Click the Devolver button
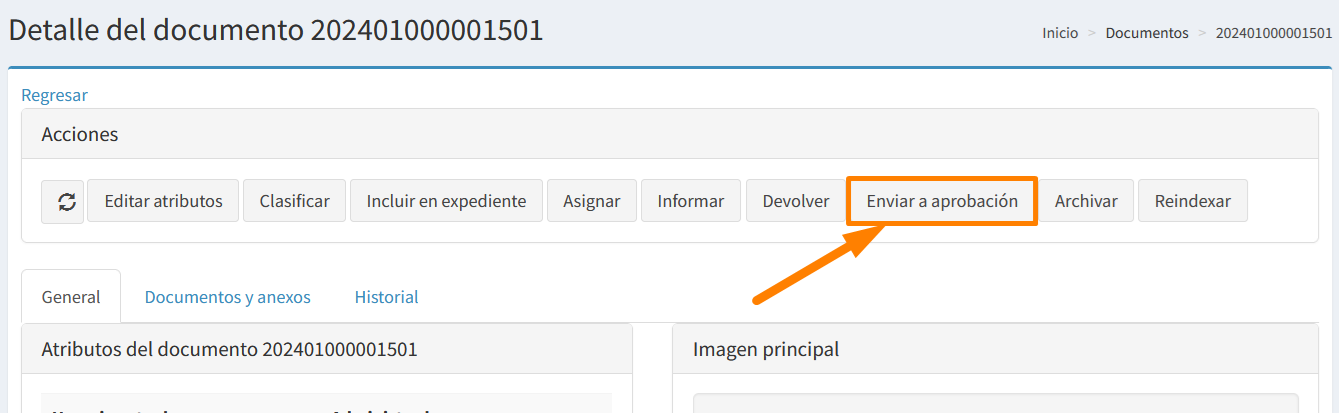Viewport: 1339px width, 413px height. (796, 201)
